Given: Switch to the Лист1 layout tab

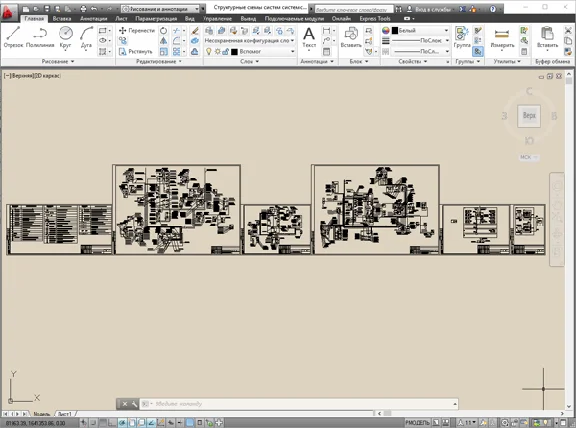Looking at the screenshot, I should click(65, 414).
